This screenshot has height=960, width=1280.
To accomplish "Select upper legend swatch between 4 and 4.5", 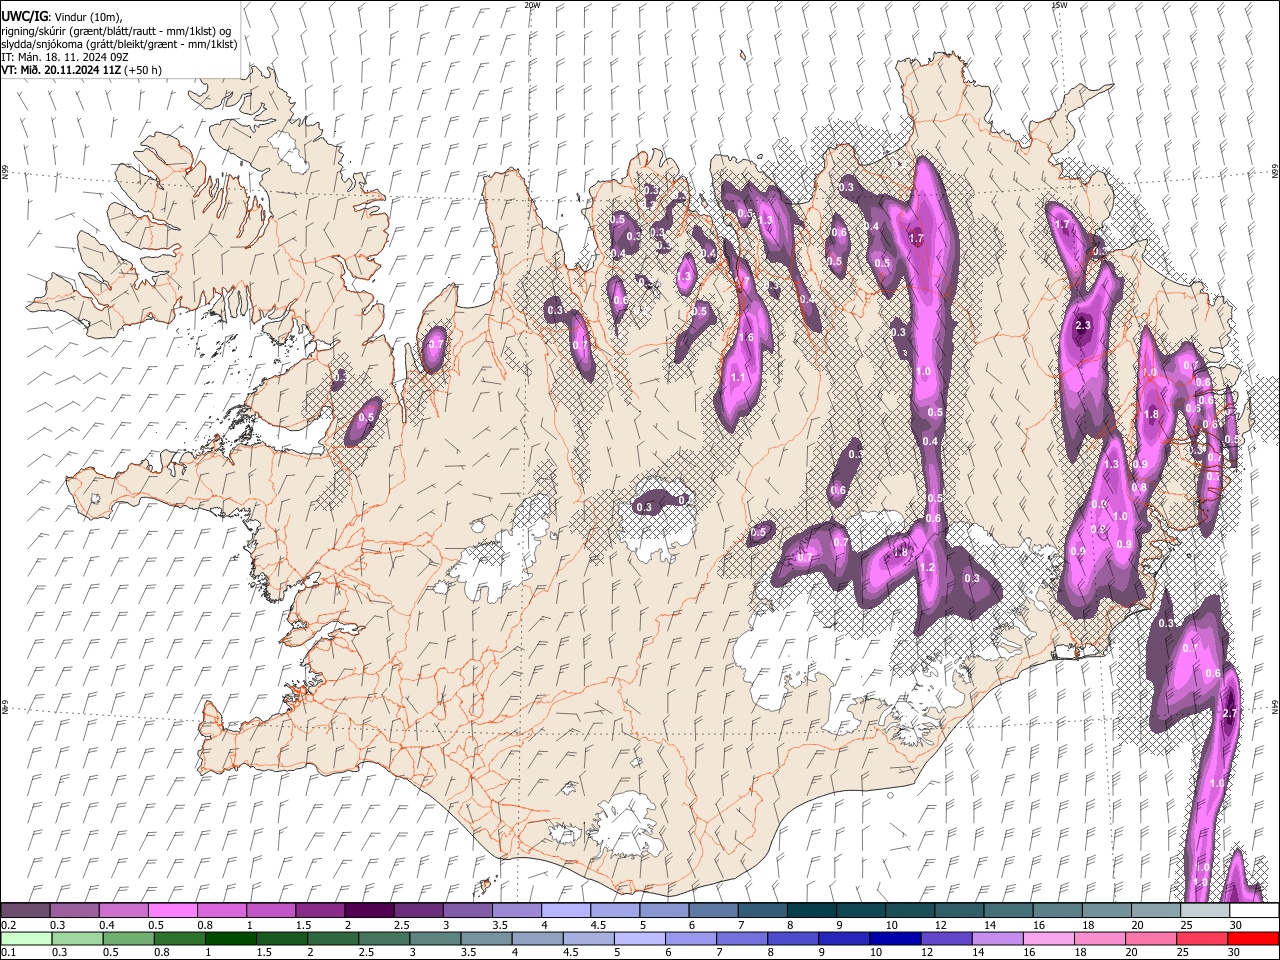I will pyautogui.click(x=564, y=911).
